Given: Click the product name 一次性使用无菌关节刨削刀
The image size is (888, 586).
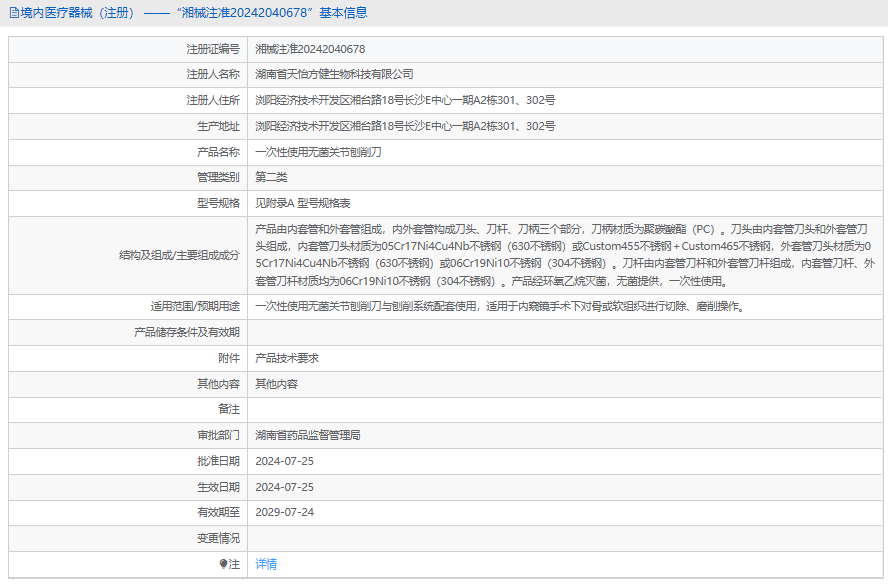Looking at the screenshot, I should click(x=318, y=152).
